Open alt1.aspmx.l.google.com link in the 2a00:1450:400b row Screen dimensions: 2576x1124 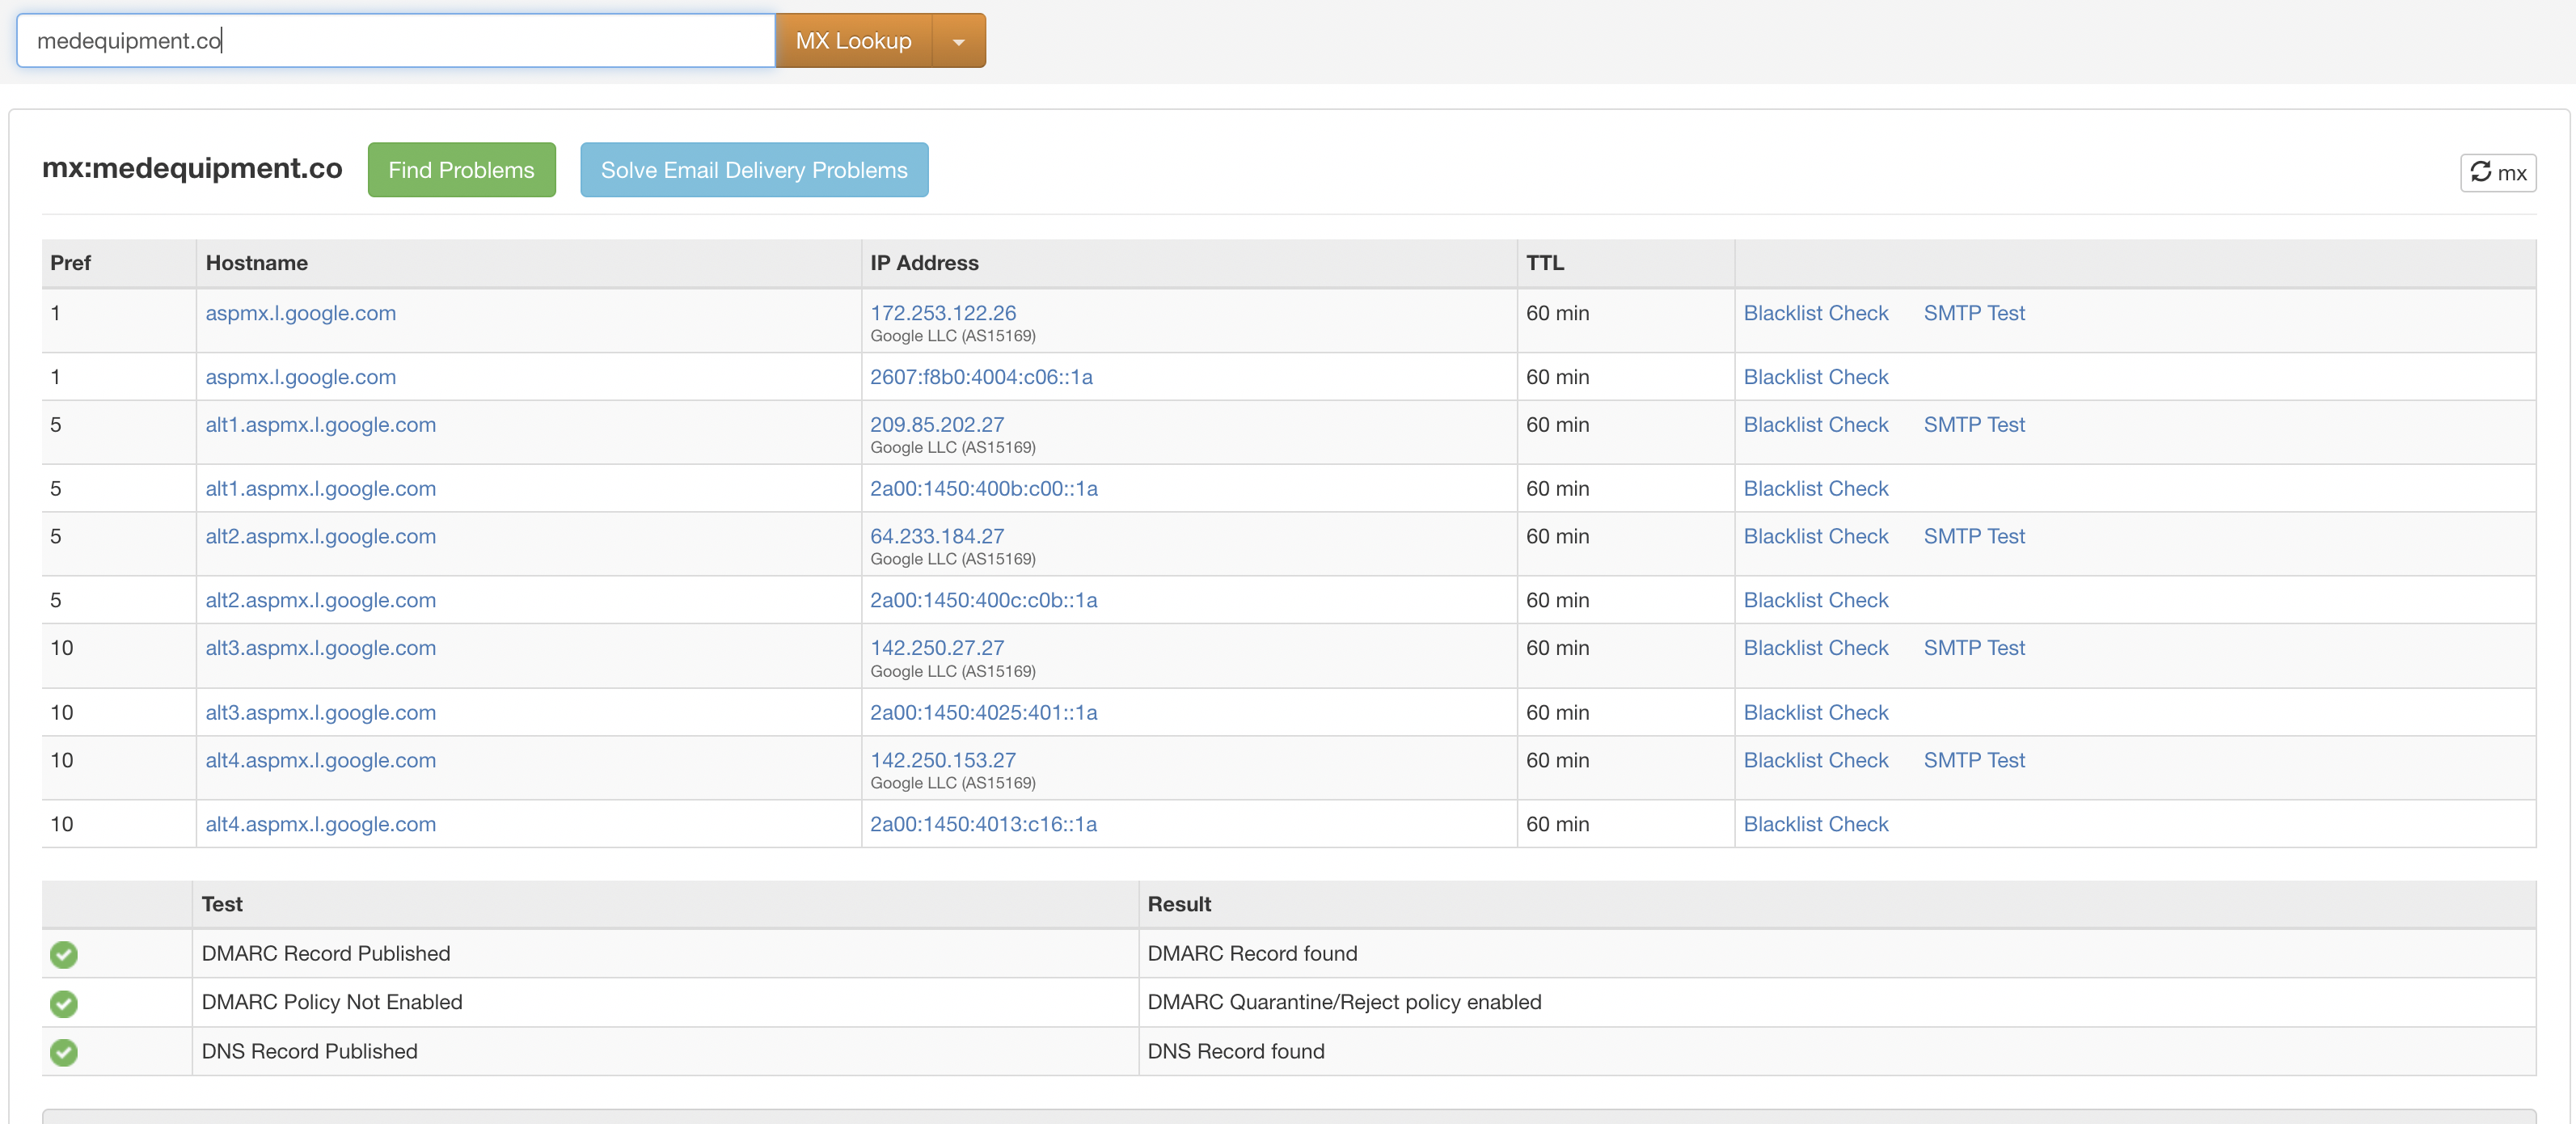click(321, 489)
